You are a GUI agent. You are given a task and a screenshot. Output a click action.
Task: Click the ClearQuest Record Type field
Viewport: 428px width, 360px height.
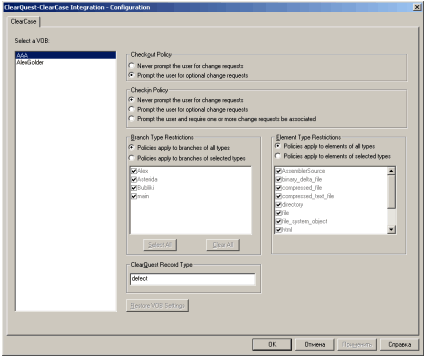tap(192, 279)
